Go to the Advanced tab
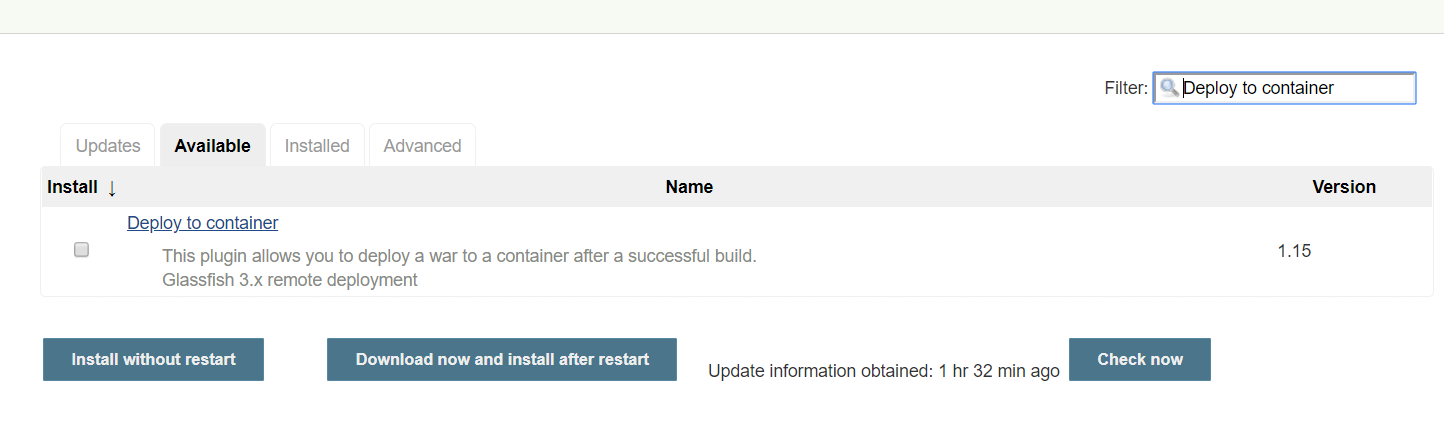Viewport: 1444px width, 426px height. pyautogui.click(x=422, y=146)
